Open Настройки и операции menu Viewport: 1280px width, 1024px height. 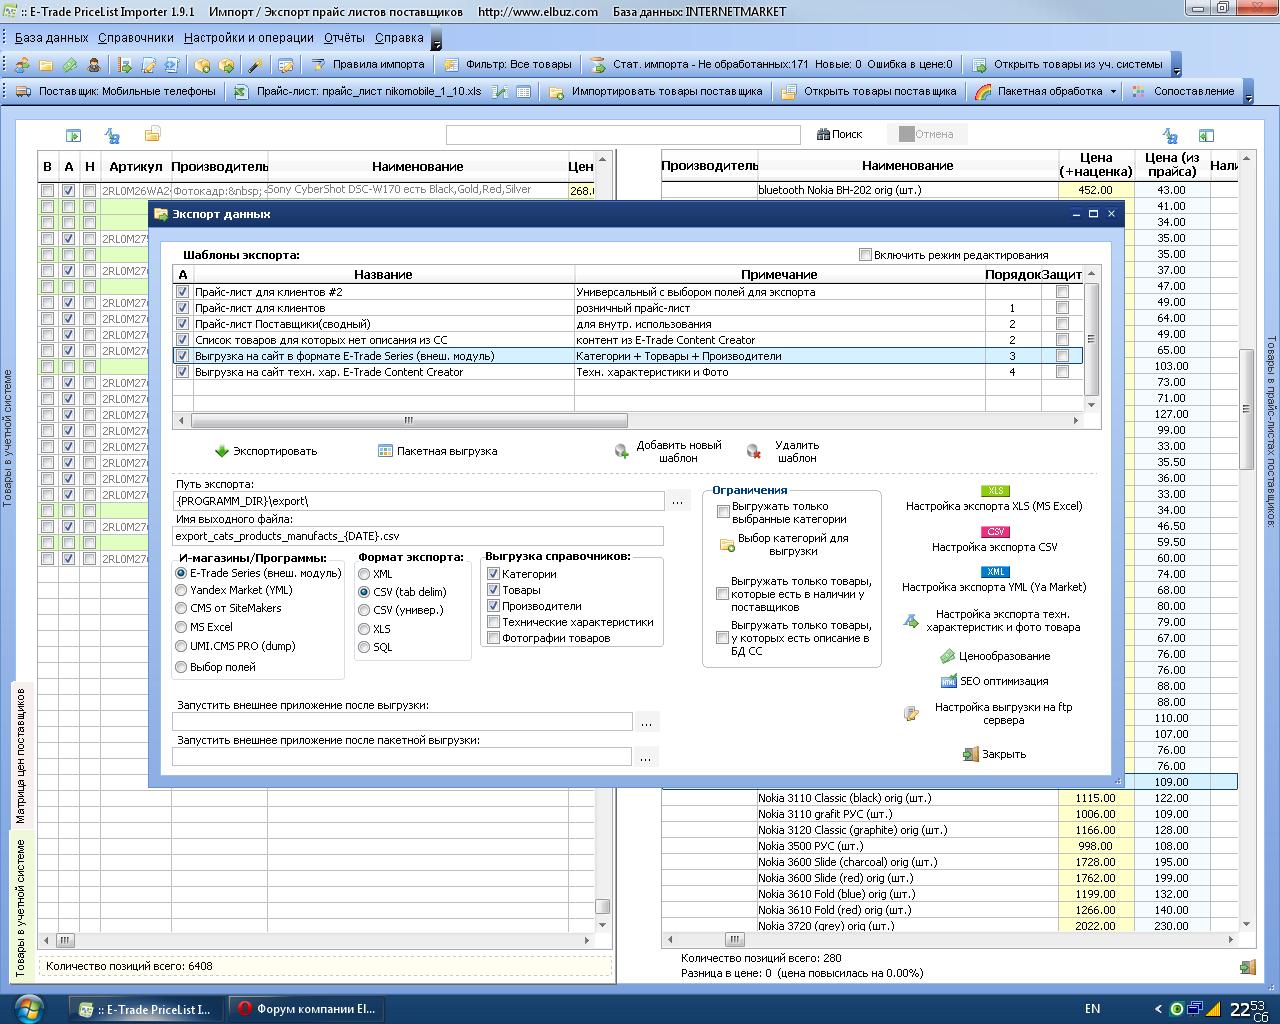[x=249, y=38]
